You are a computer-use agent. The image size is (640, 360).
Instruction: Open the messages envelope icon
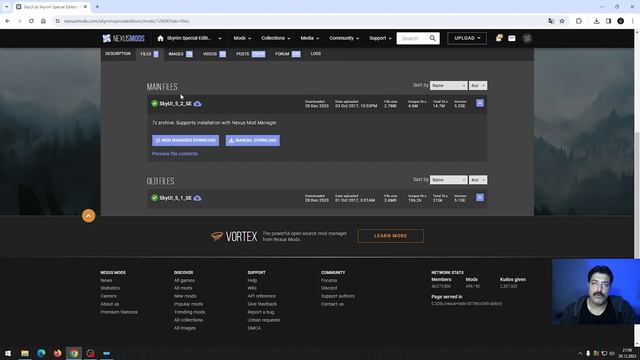point(512,38)
